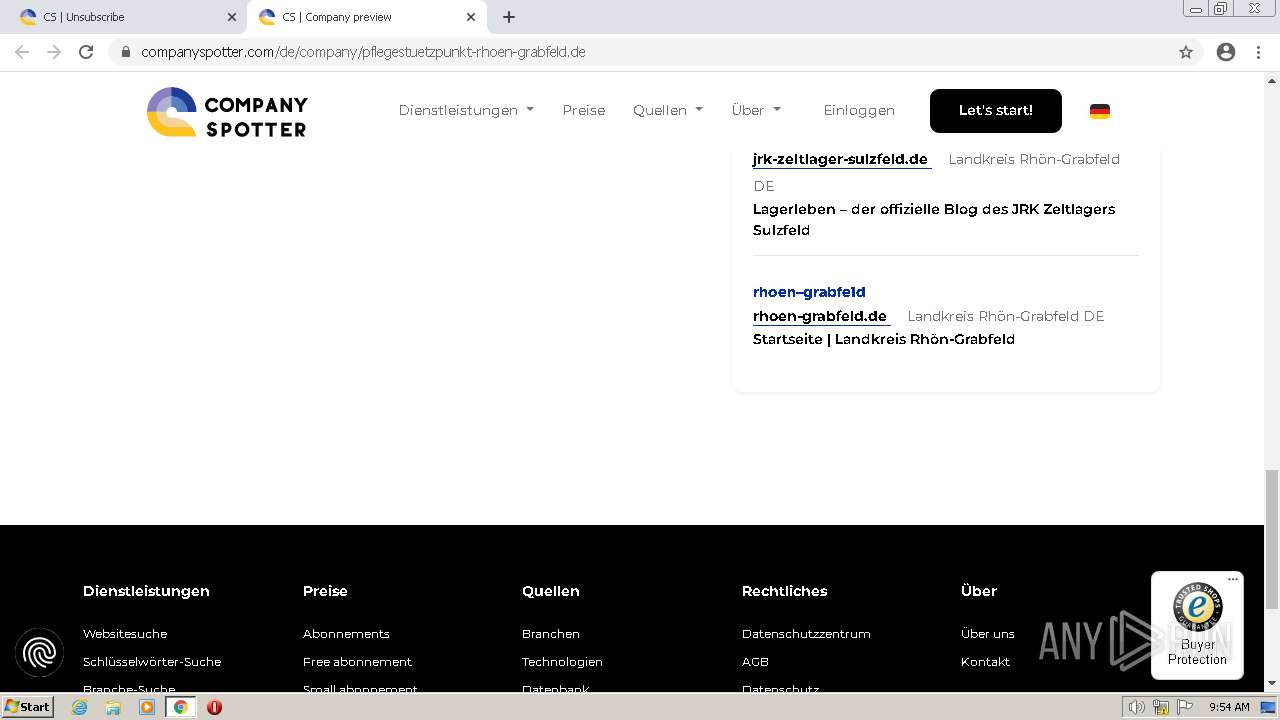Click the taskbar clock showing 9:54 AM
The height and width of the screenshot is (720, 1280).
tap(1229, 707)
